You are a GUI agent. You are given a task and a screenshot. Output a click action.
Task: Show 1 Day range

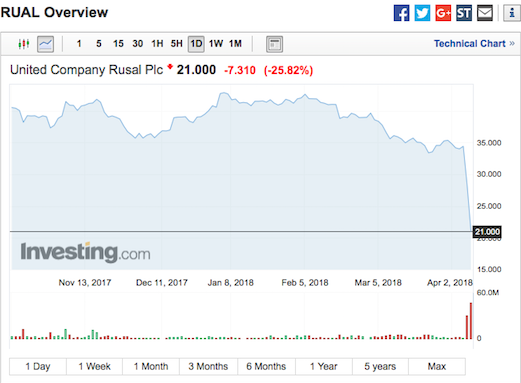[x=38, y=367]
